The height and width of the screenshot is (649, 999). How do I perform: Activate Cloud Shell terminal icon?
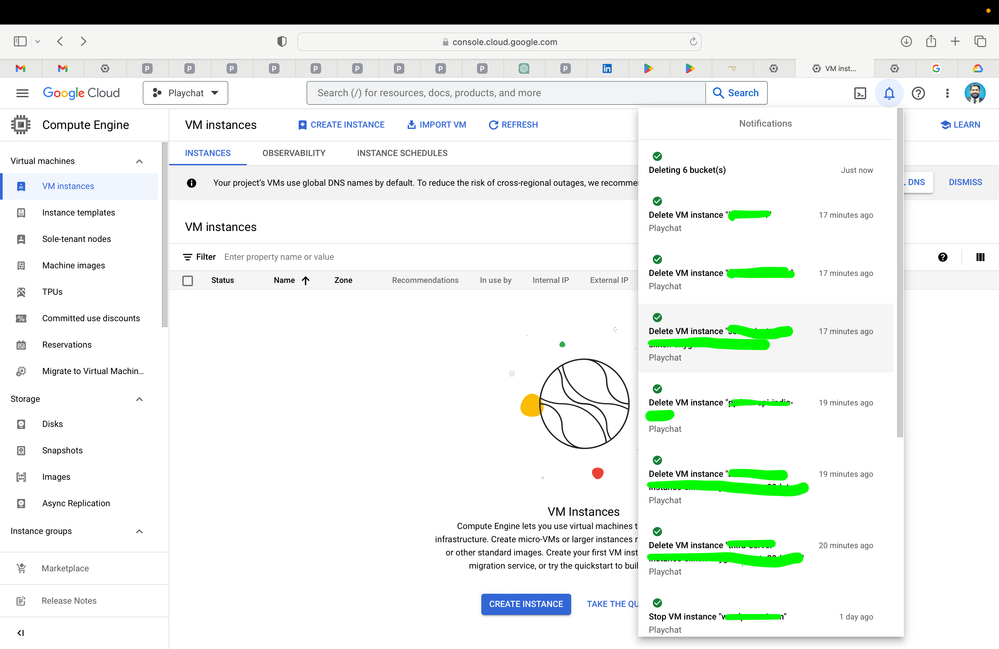pos(859,94)
